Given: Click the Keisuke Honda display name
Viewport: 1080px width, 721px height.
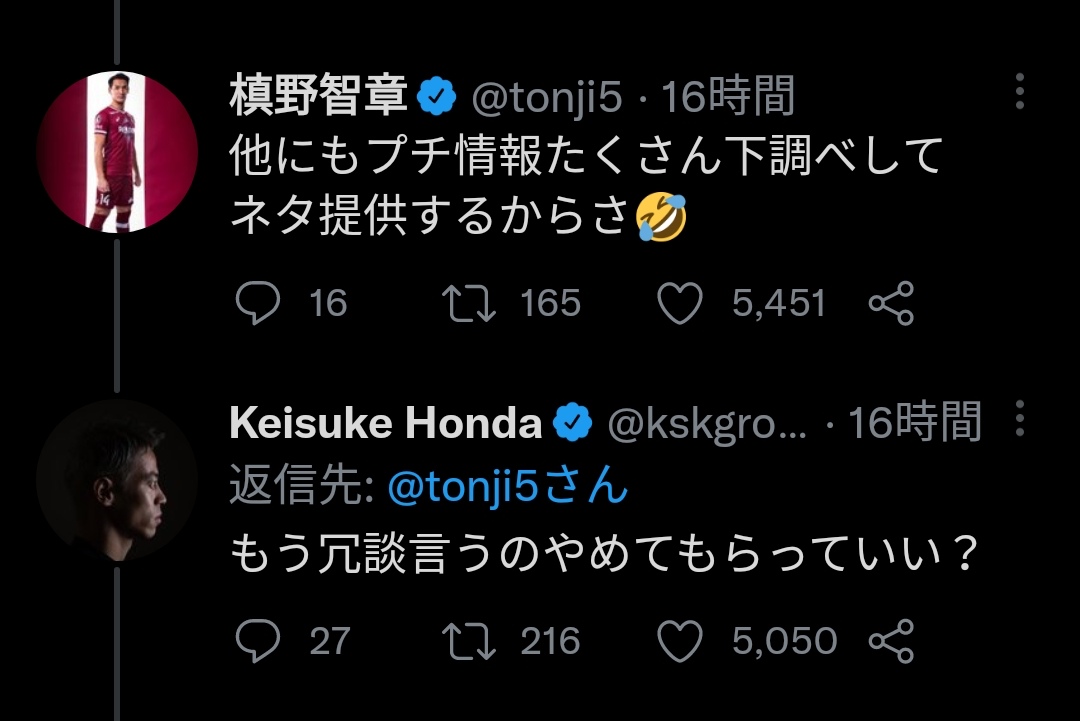Looking at the screenshot, I should click(385, 424).
